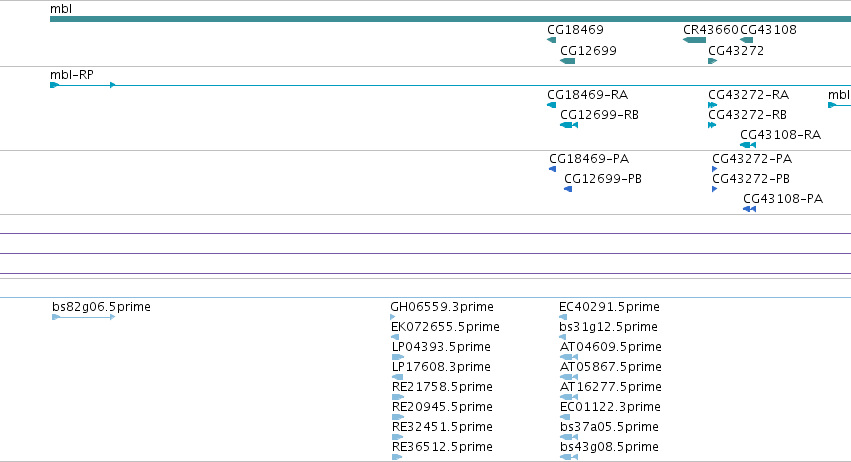Select the bs43g08.5prime EST glyph

(x=569, y=457)
